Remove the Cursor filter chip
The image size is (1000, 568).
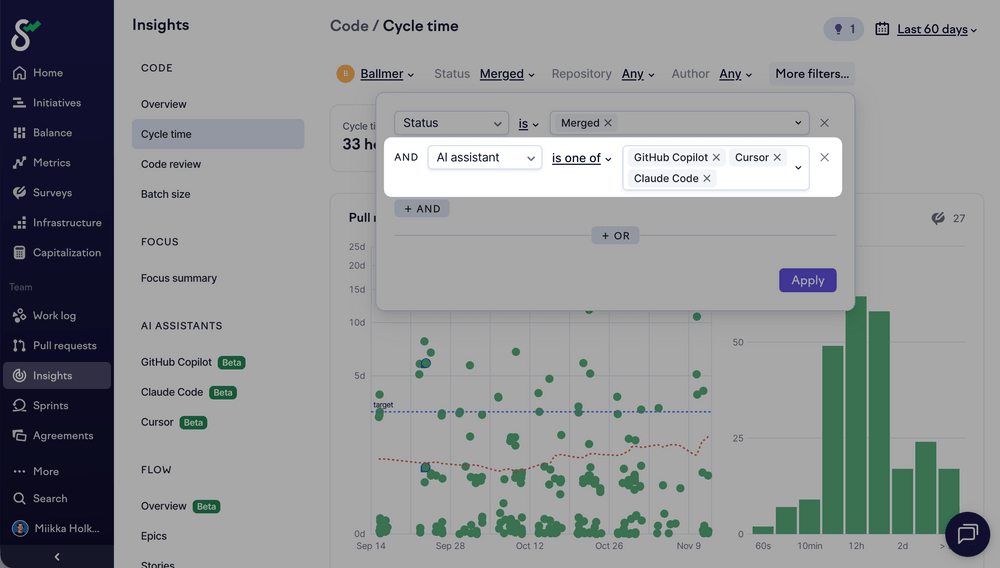point(777,157)
